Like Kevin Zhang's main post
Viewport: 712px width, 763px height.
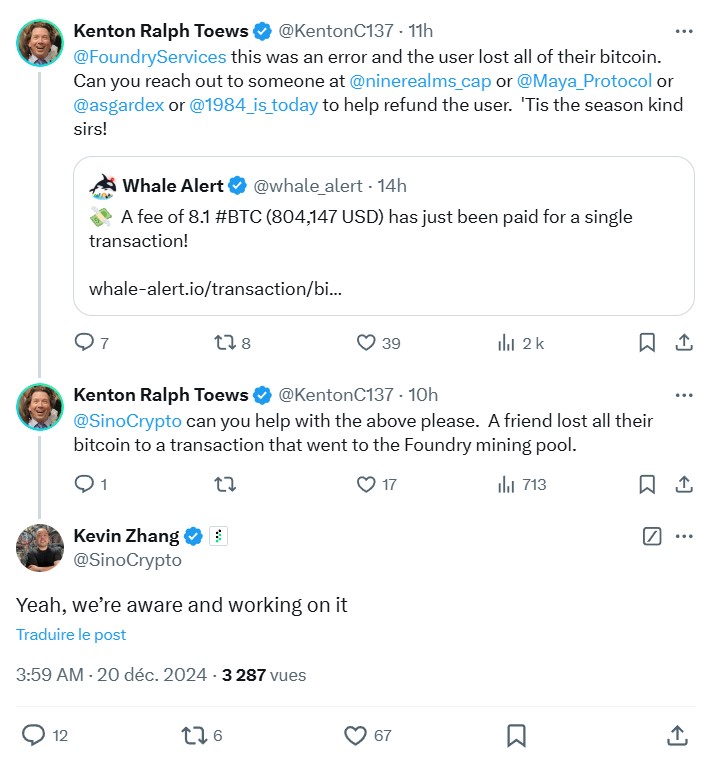pyautogui.click(x=355, y=736)
